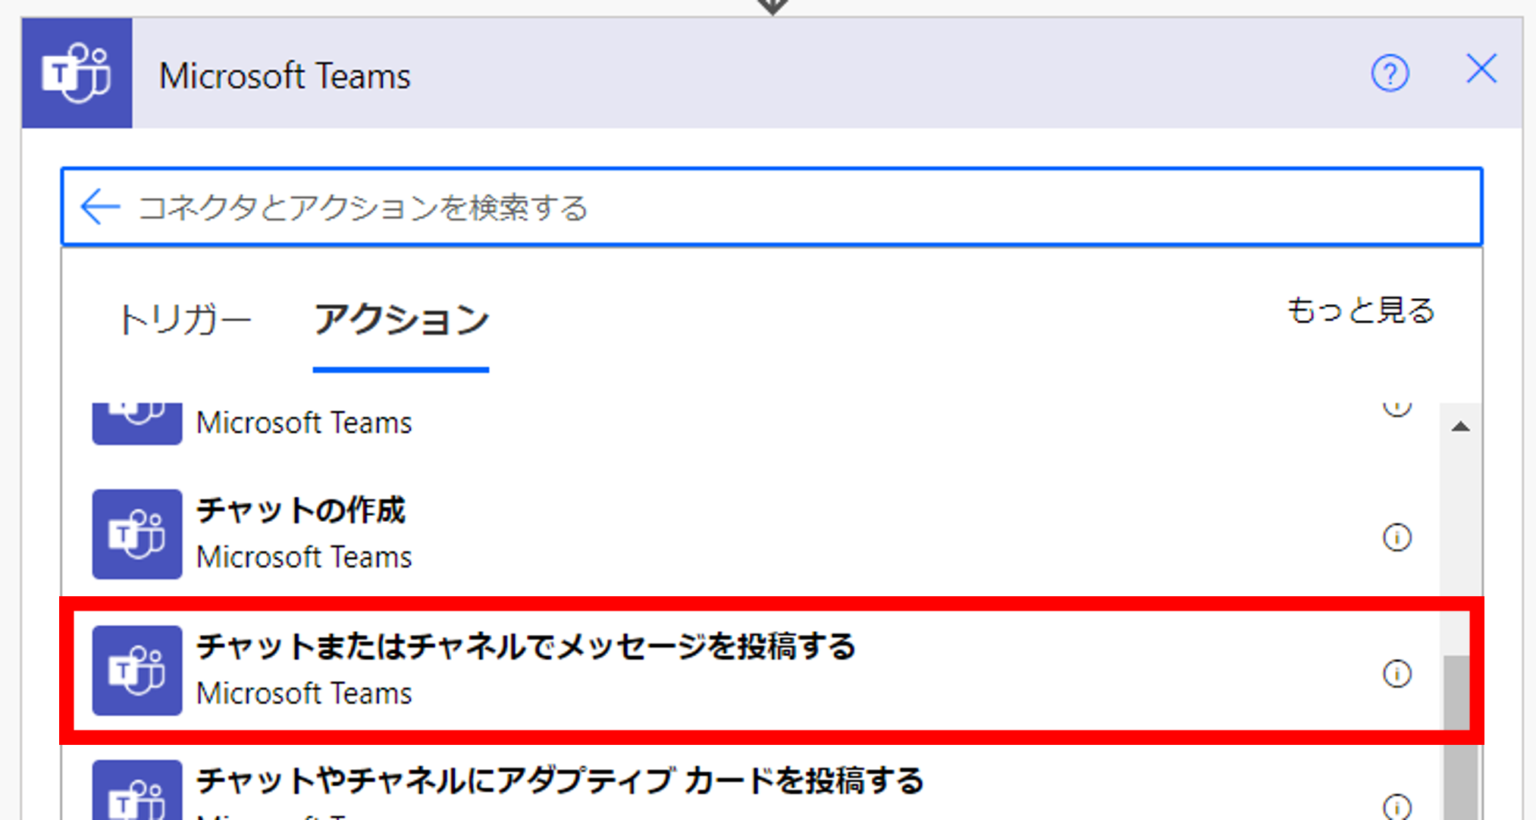Screen dimensions: 1536x820
Task: View details for the message posting action
Action: 1395,674
